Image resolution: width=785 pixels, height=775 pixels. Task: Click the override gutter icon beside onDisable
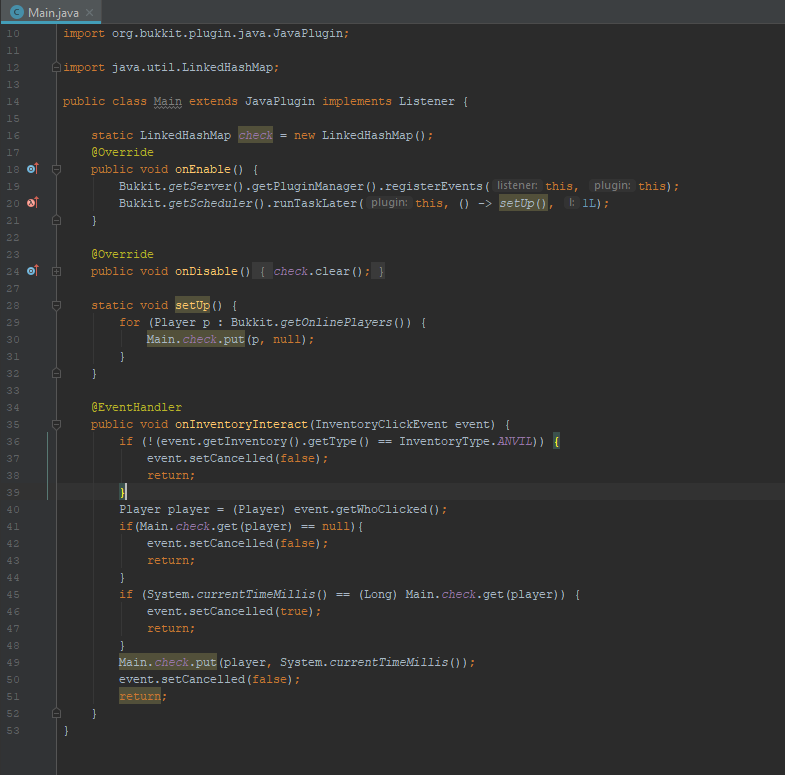32,271
